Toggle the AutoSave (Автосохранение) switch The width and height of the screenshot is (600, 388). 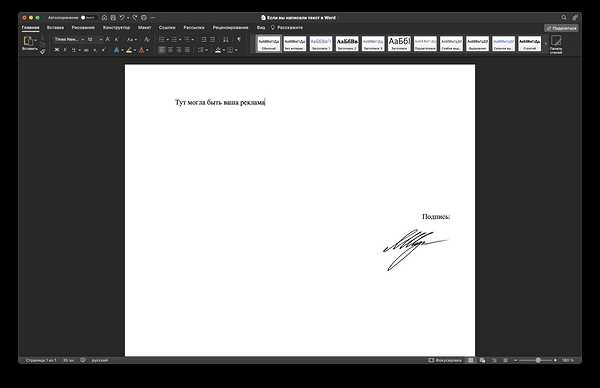coord(87,18)
